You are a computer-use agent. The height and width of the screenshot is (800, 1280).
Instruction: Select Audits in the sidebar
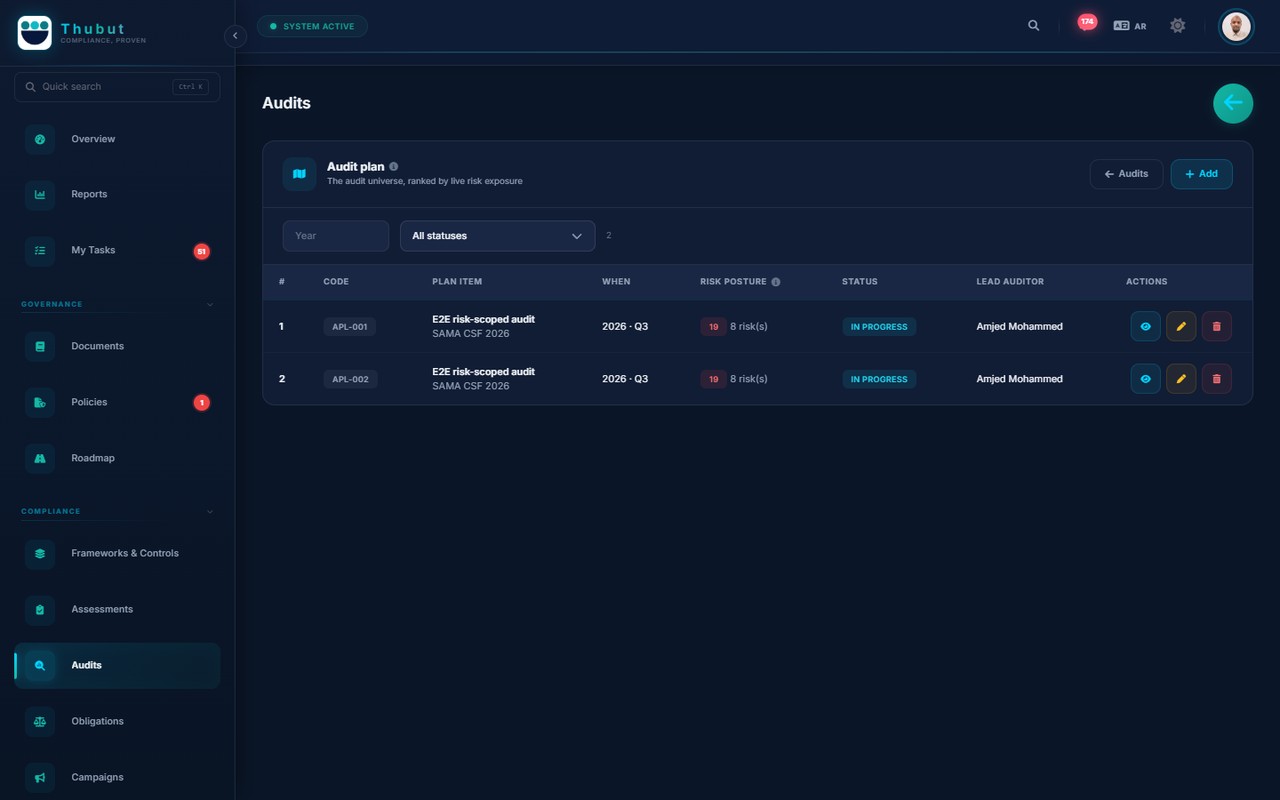pos(117,665)
